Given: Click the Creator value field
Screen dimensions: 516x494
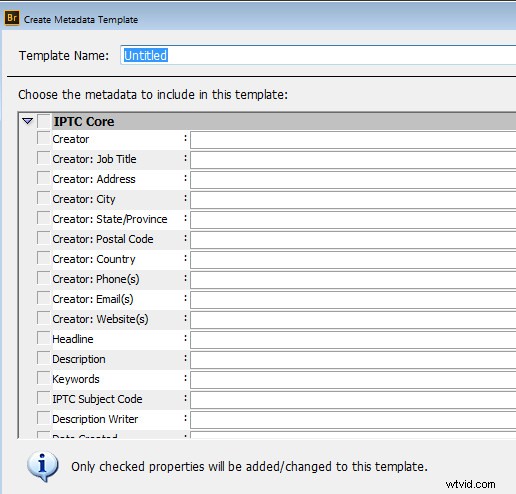Looking at the screenshot, I should [353, 140].
